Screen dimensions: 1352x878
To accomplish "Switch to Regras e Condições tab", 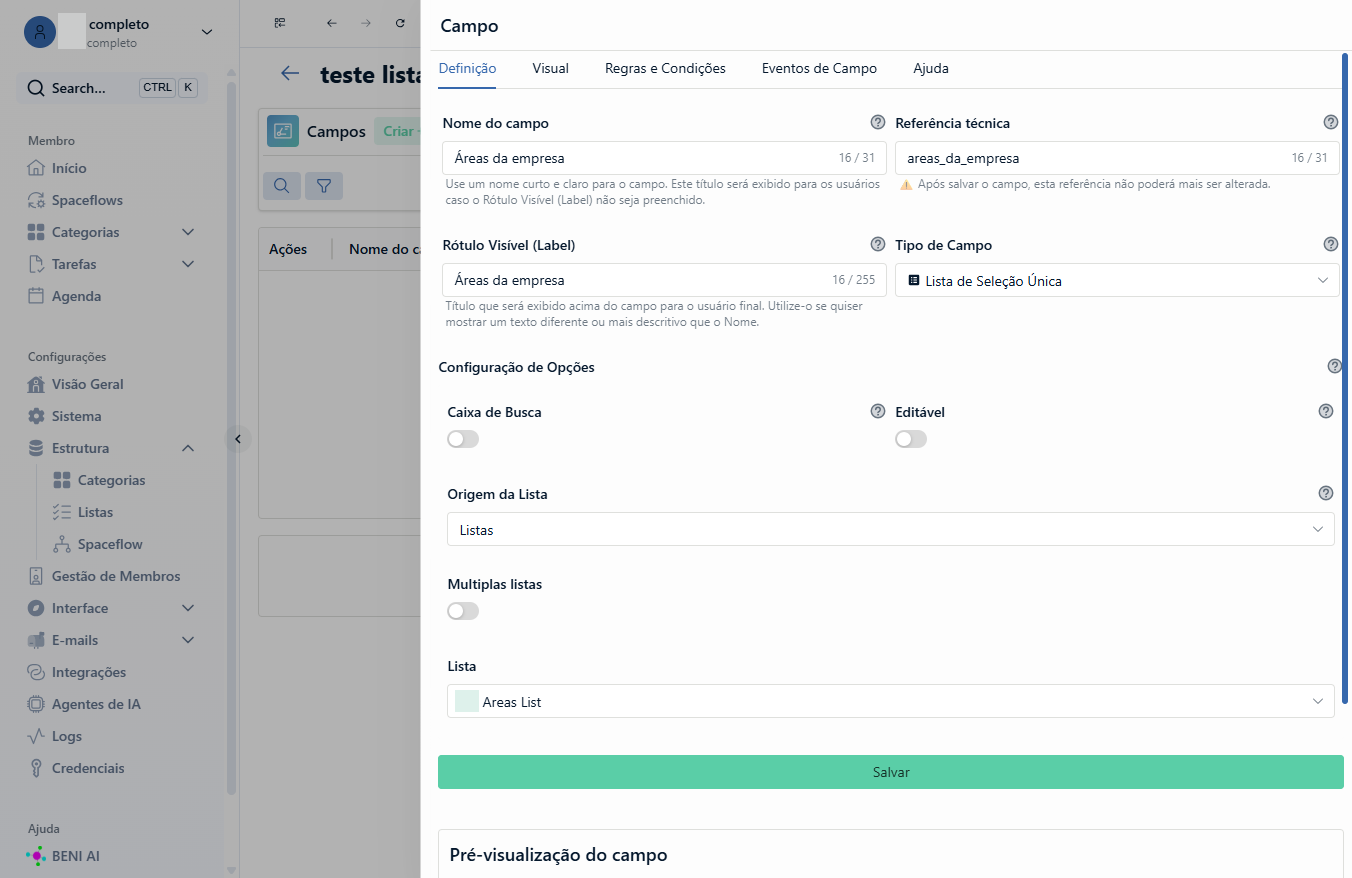I will click(665, 69).
